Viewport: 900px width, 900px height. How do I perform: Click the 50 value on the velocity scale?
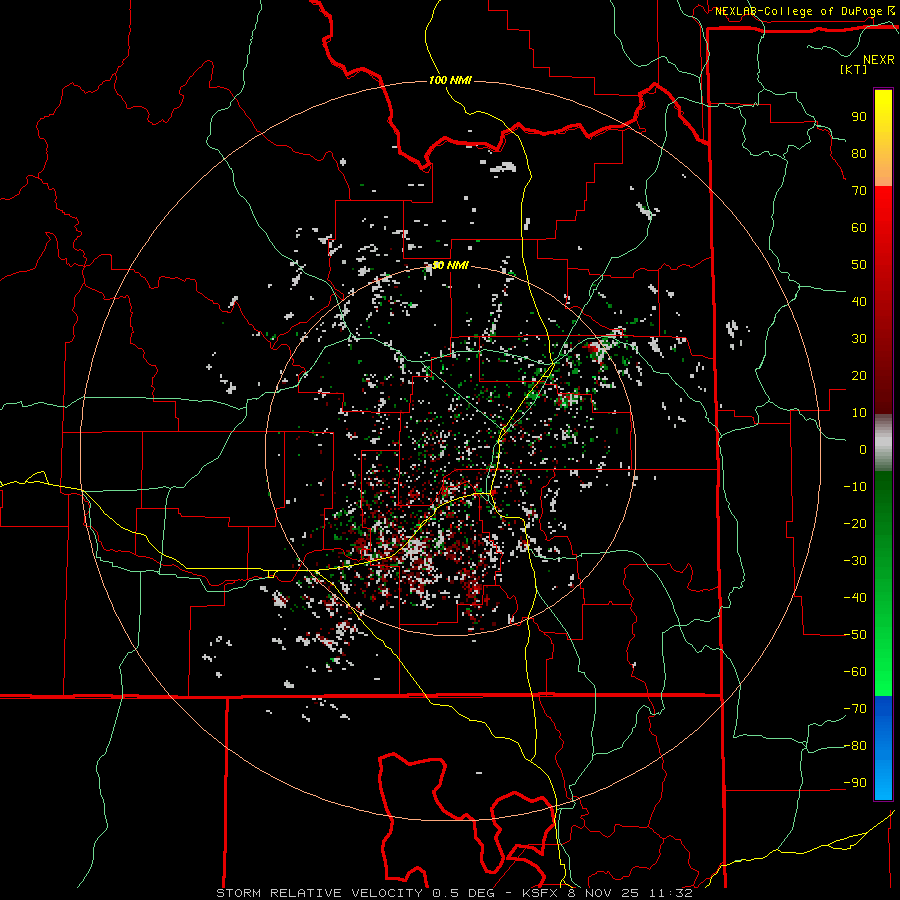(x=859, y=265)
